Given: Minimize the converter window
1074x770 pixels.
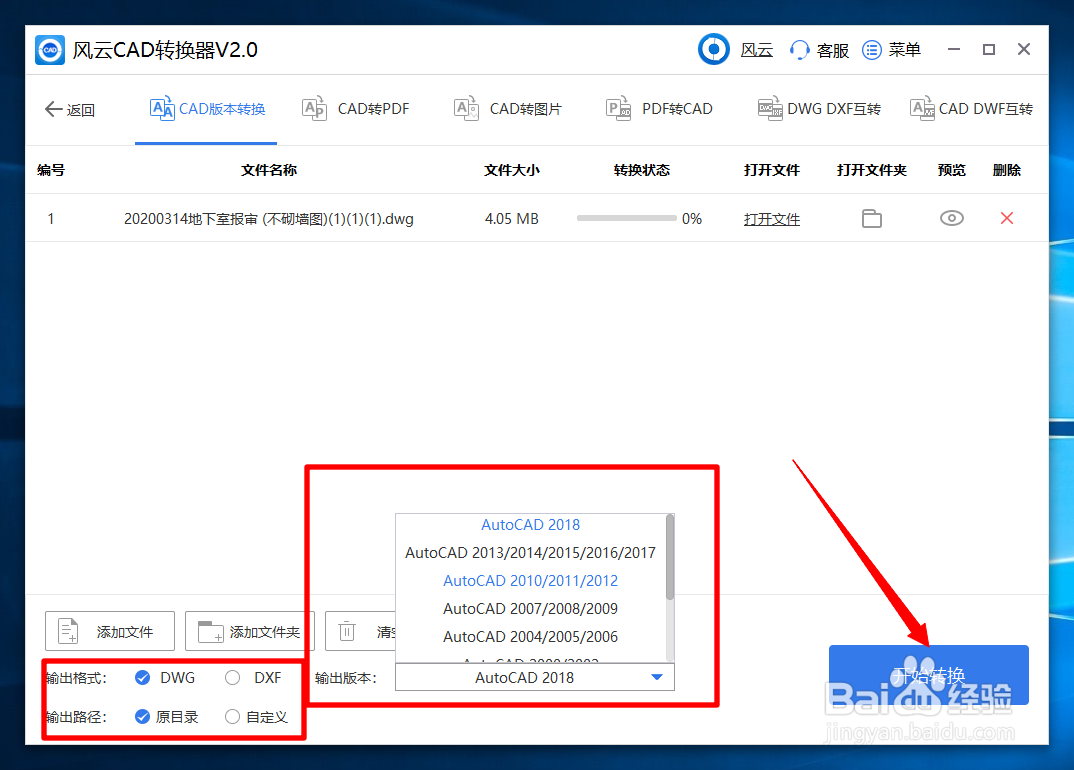Looking at the screenshot, I should tap(953, 49).
